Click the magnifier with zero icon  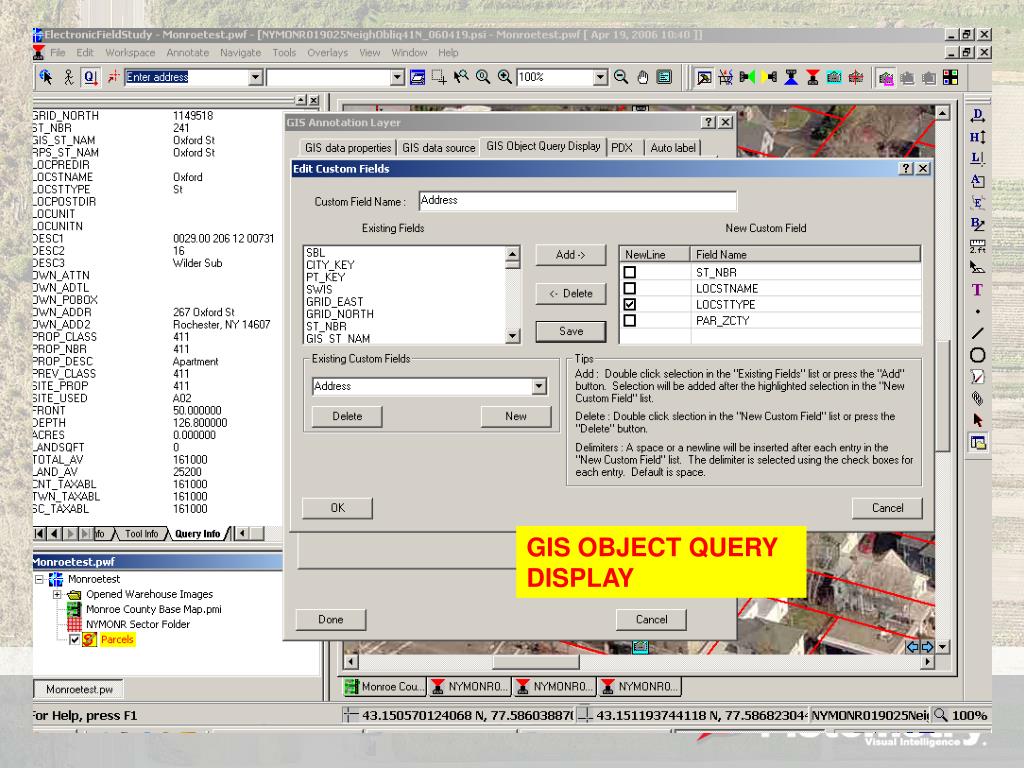483,77
